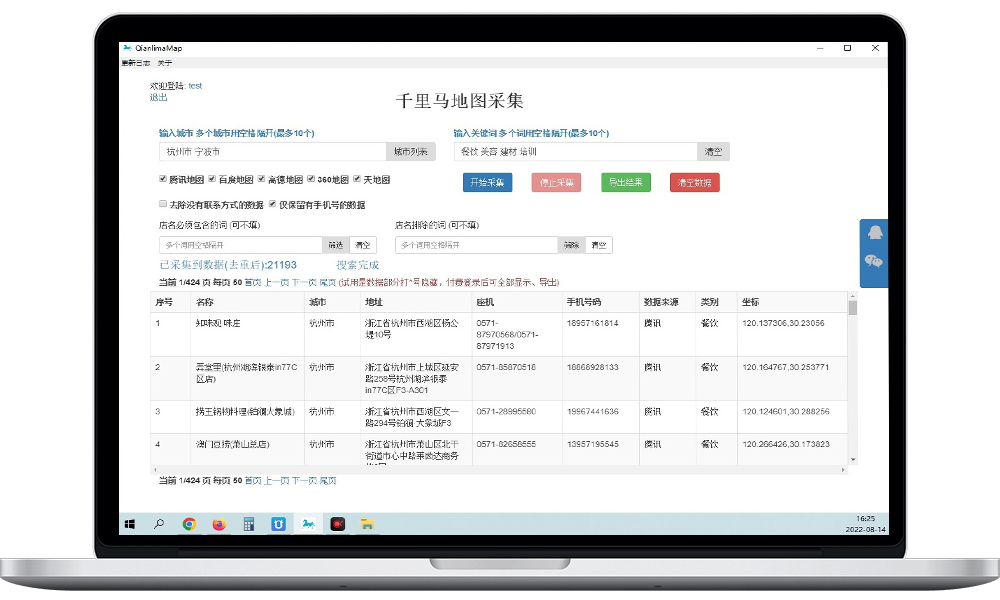
Task: Click the test username link
Action: (x=195, y=85)
